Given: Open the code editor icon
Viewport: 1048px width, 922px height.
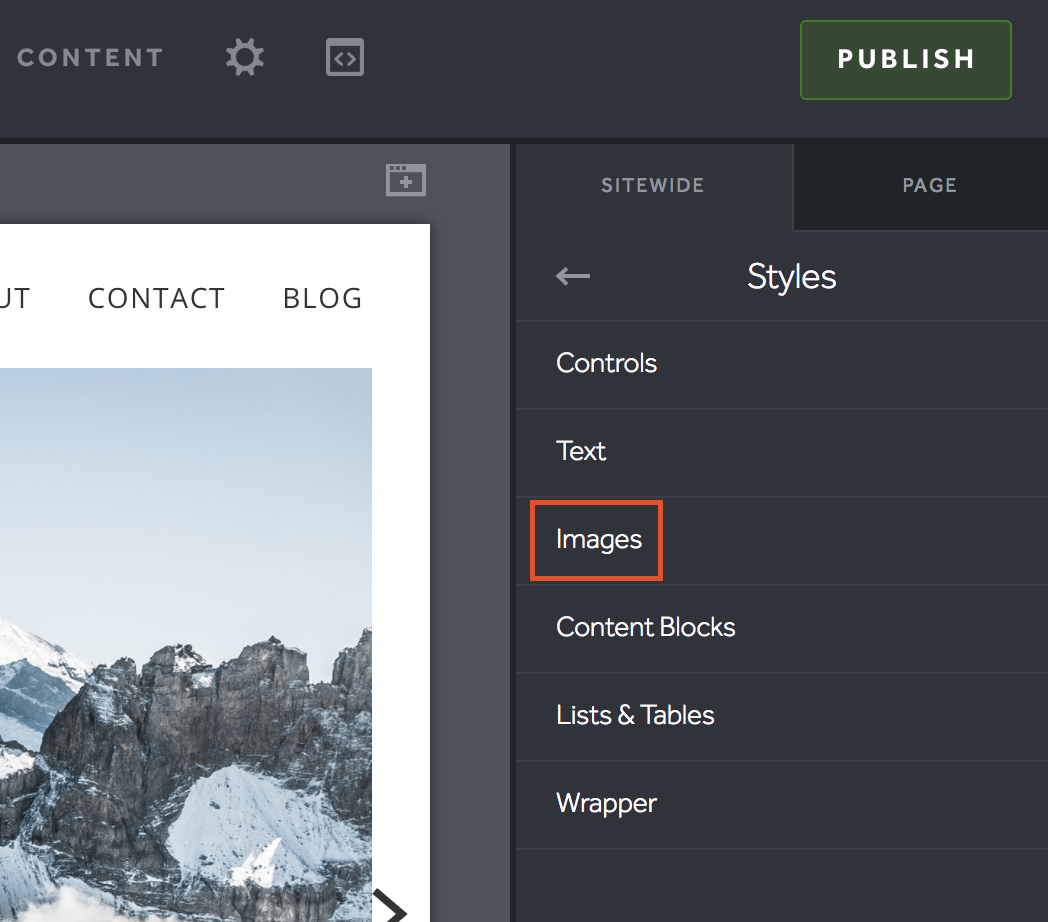Looking at the screenshot, I should coord(345,58).
